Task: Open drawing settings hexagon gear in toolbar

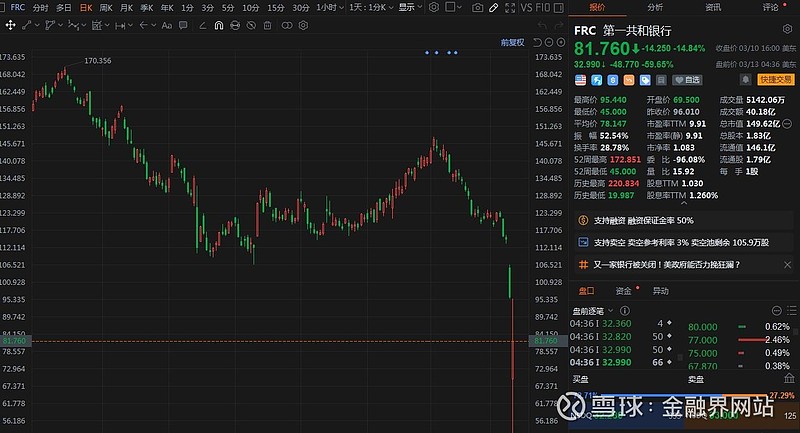Action: pos(304,25)
